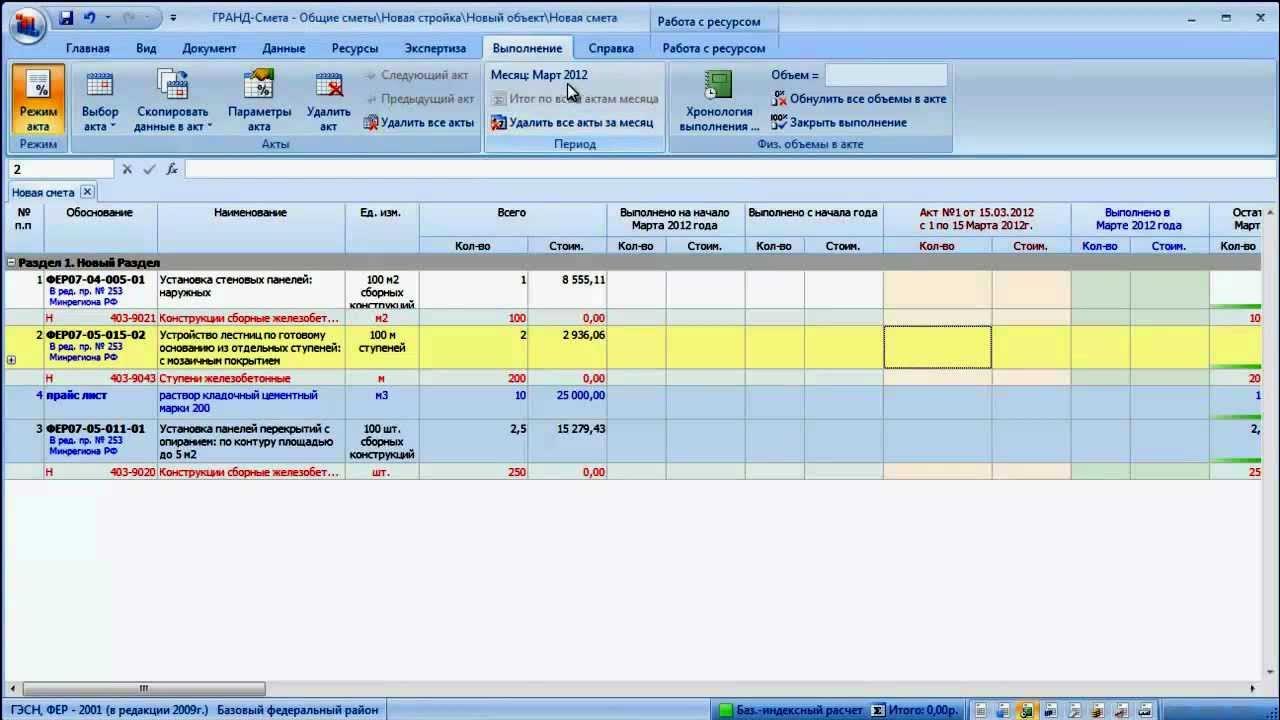Image resolution: width=1280 pixels, height=720 pixels.
Task: Select the Выполнение ribbon tab
Action: (527, 48)
